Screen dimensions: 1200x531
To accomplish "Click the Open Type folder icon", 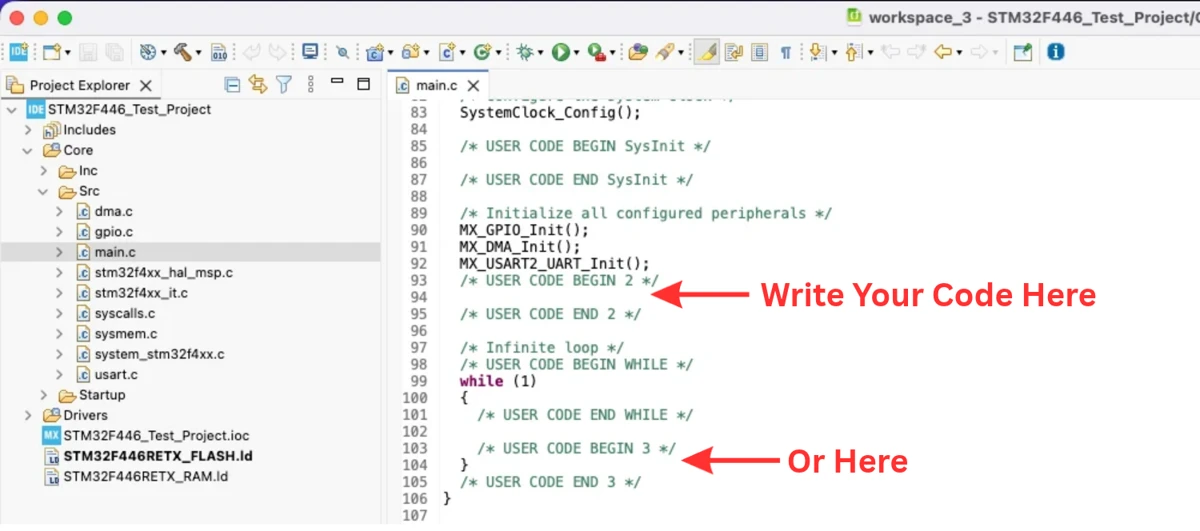I will [638, 52].
